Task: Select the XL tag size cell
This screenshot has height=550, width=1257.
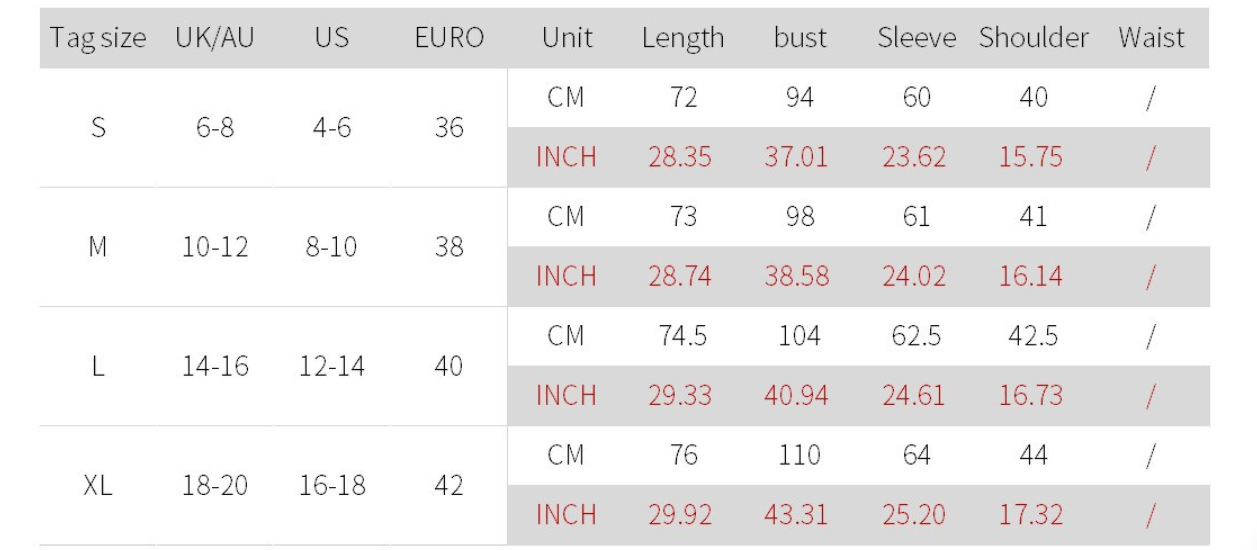Action: pos(98,486)
